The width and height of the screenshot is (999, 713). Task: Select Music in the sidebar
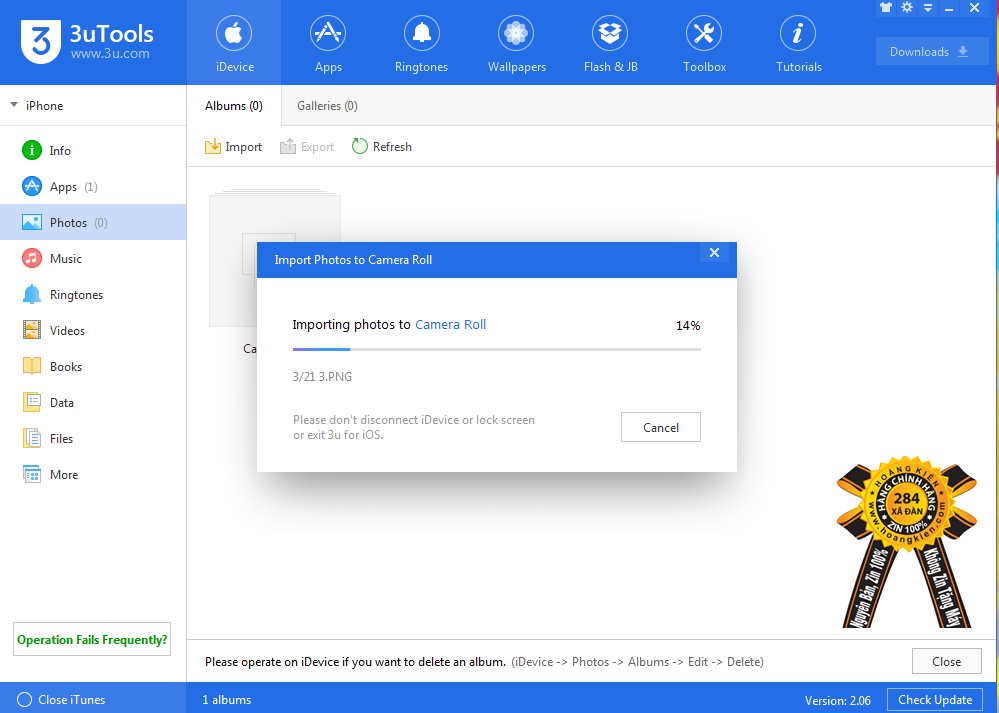coord(93,259)
